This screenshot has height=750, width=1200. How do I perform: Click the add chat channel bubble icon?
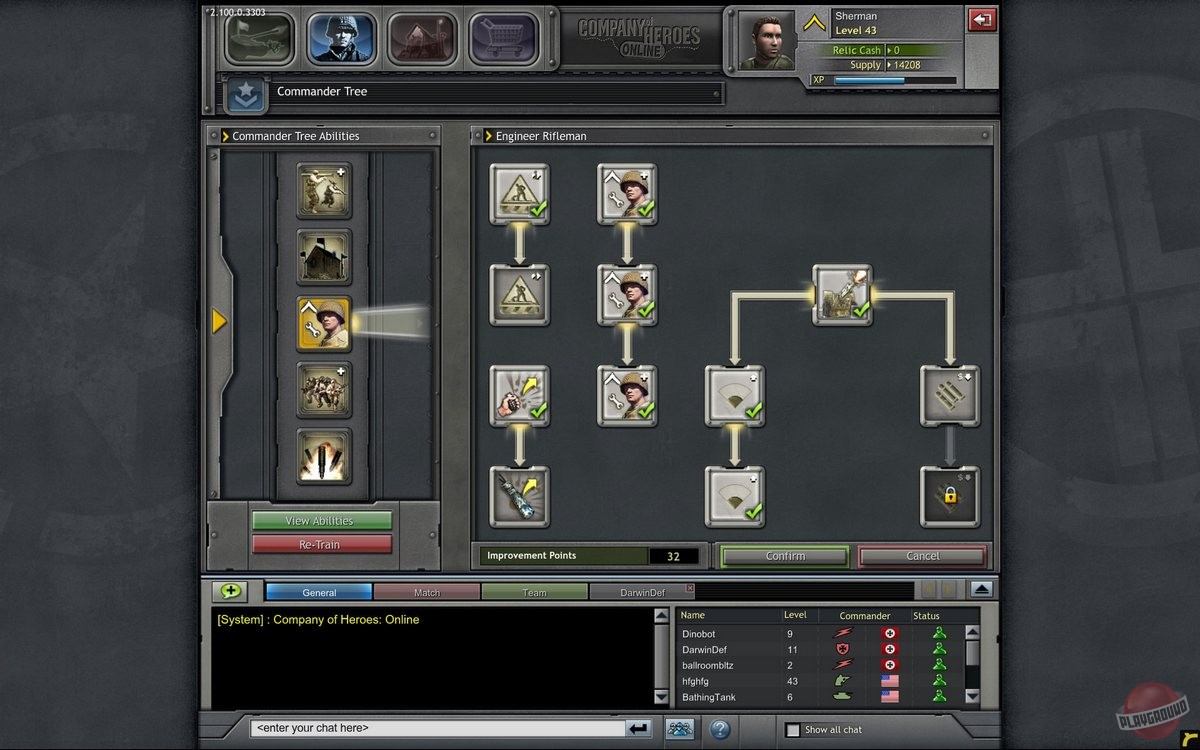(x=232, y=591)
